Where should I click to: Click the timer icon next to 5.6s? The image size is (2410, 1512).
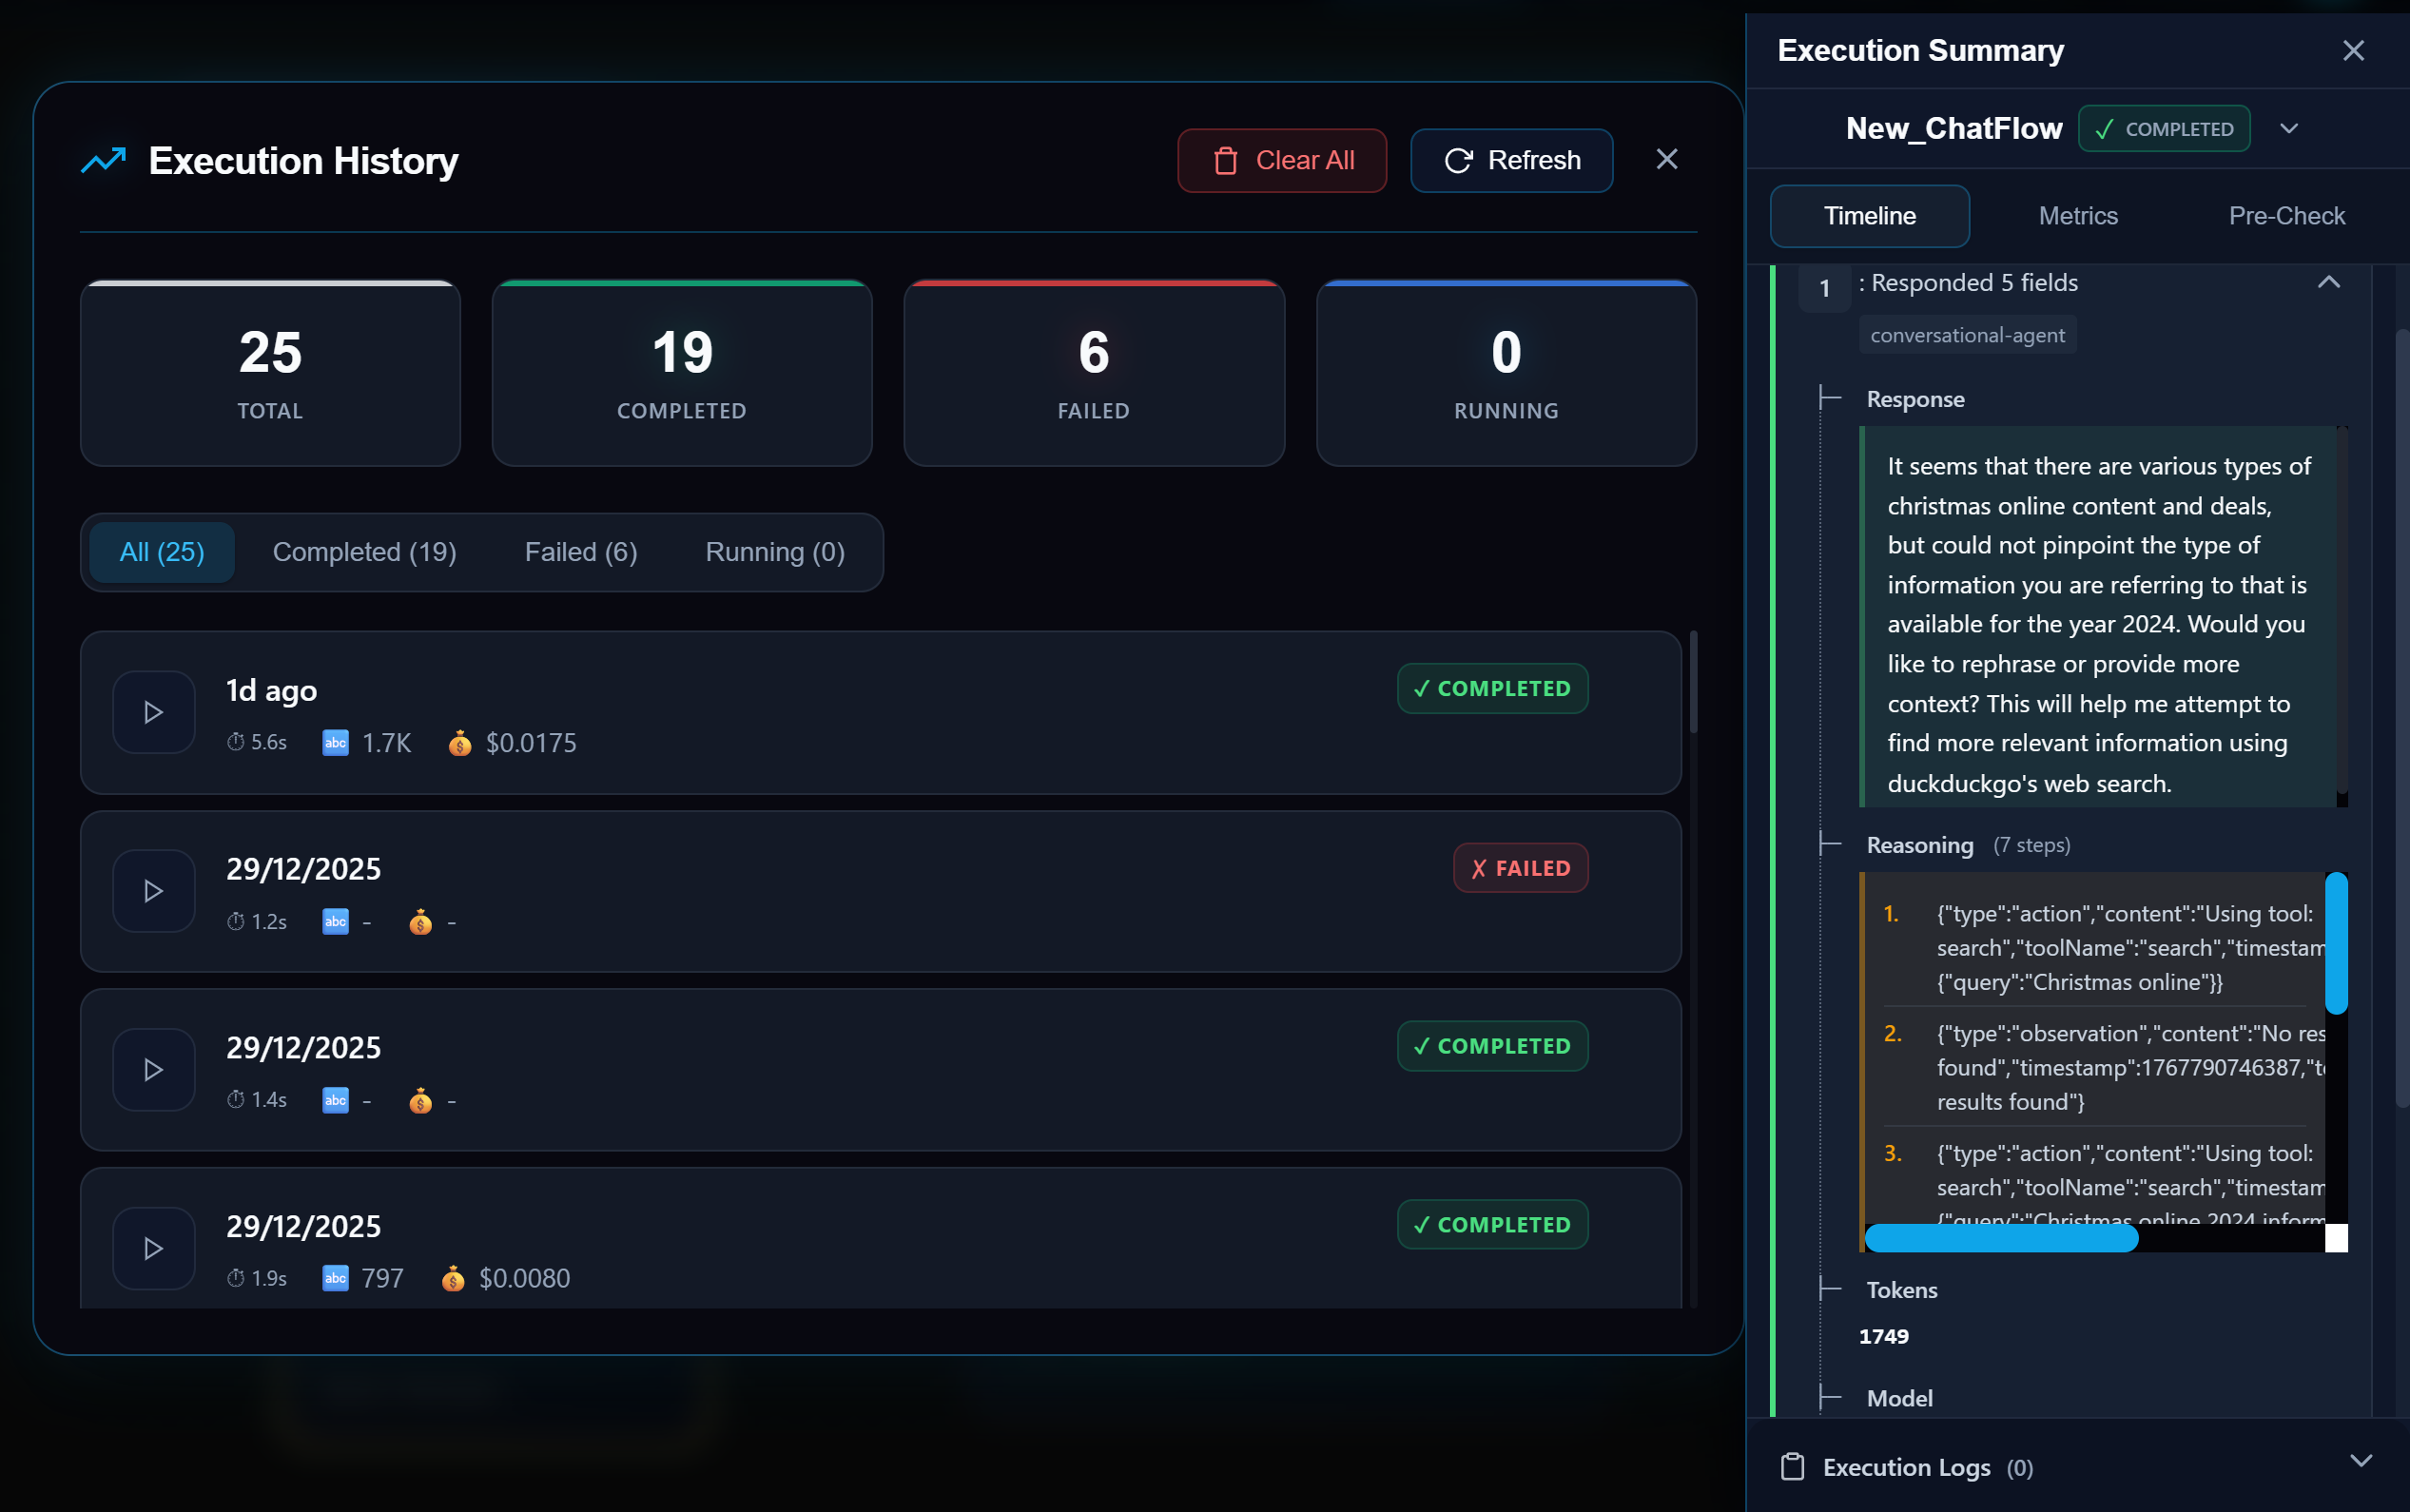point(236,742)
